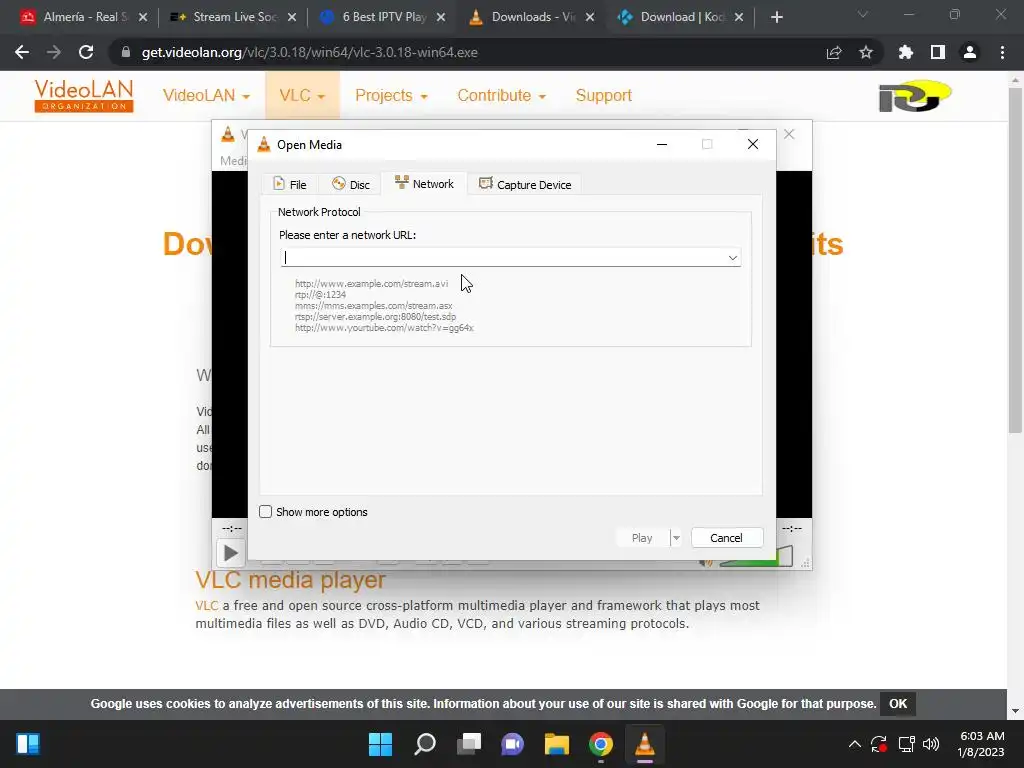
Task: Open the Contribute dropdown menu
Action: (x=502, y=95)
